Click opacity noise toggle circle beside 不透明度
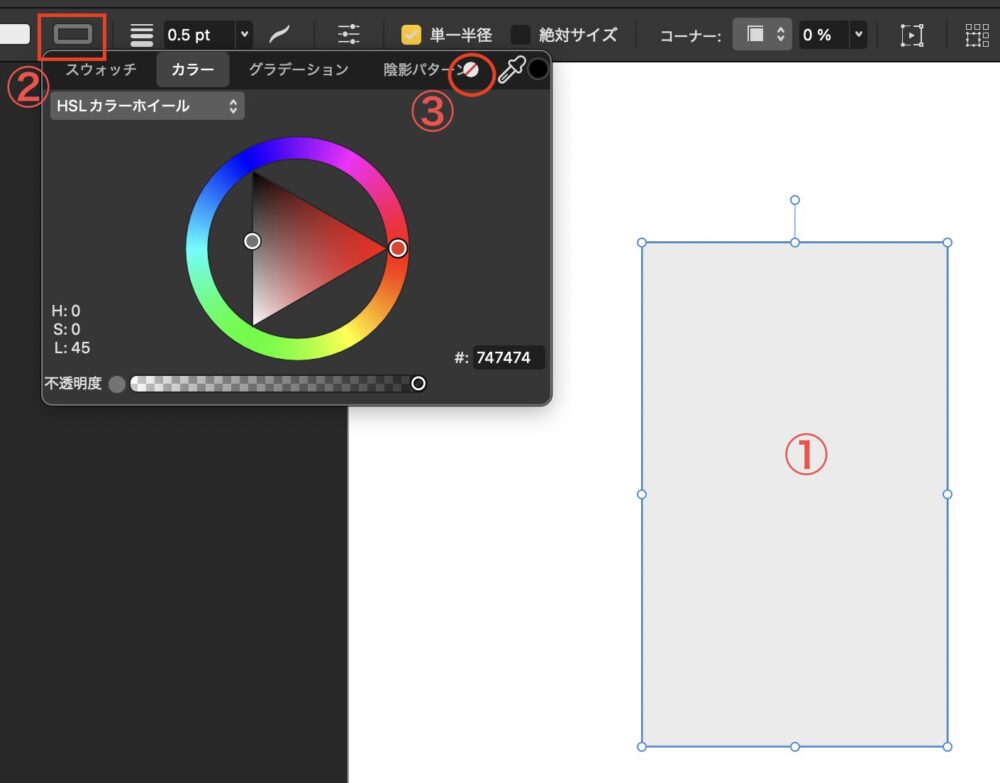The width and height of the screenshot is (1000, 783). click(x=117, y=384)
